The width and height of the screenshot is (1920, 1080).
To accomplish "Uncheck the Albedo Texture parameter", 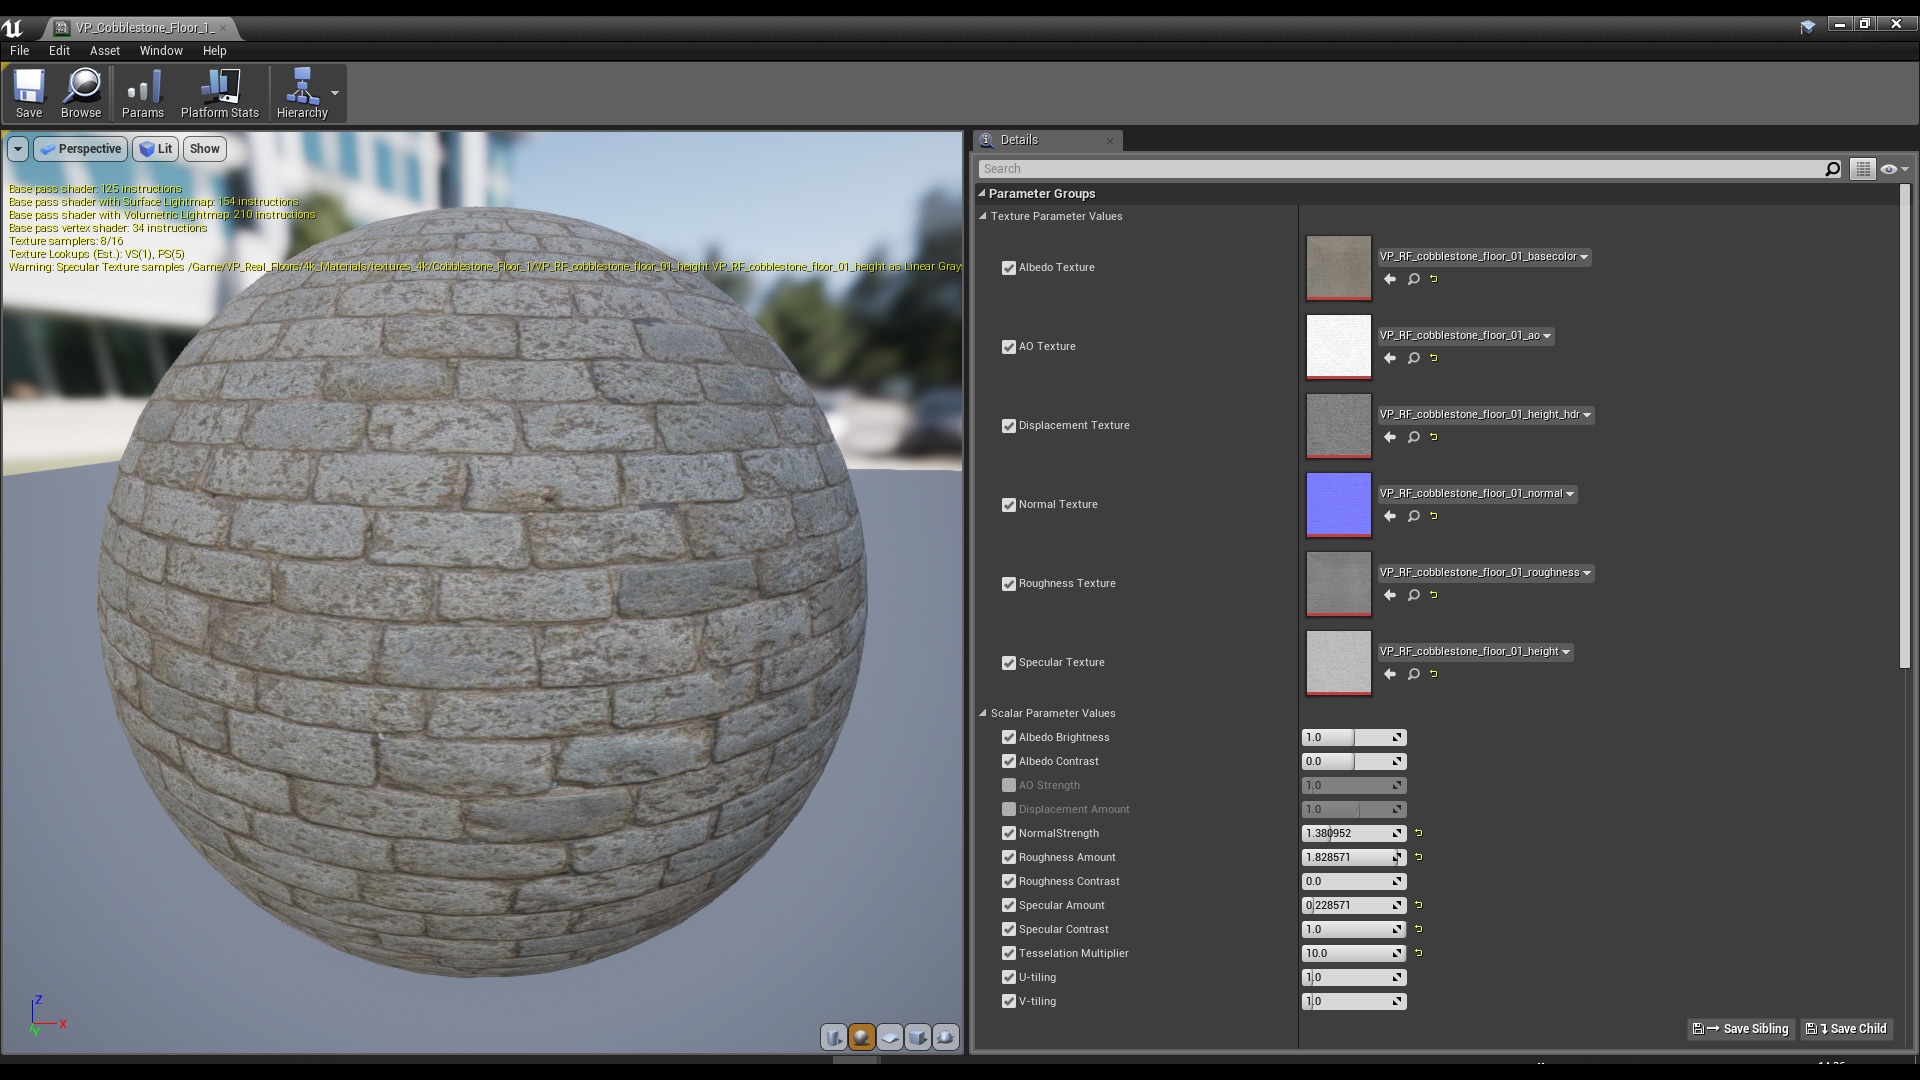I will point(1008,268).
